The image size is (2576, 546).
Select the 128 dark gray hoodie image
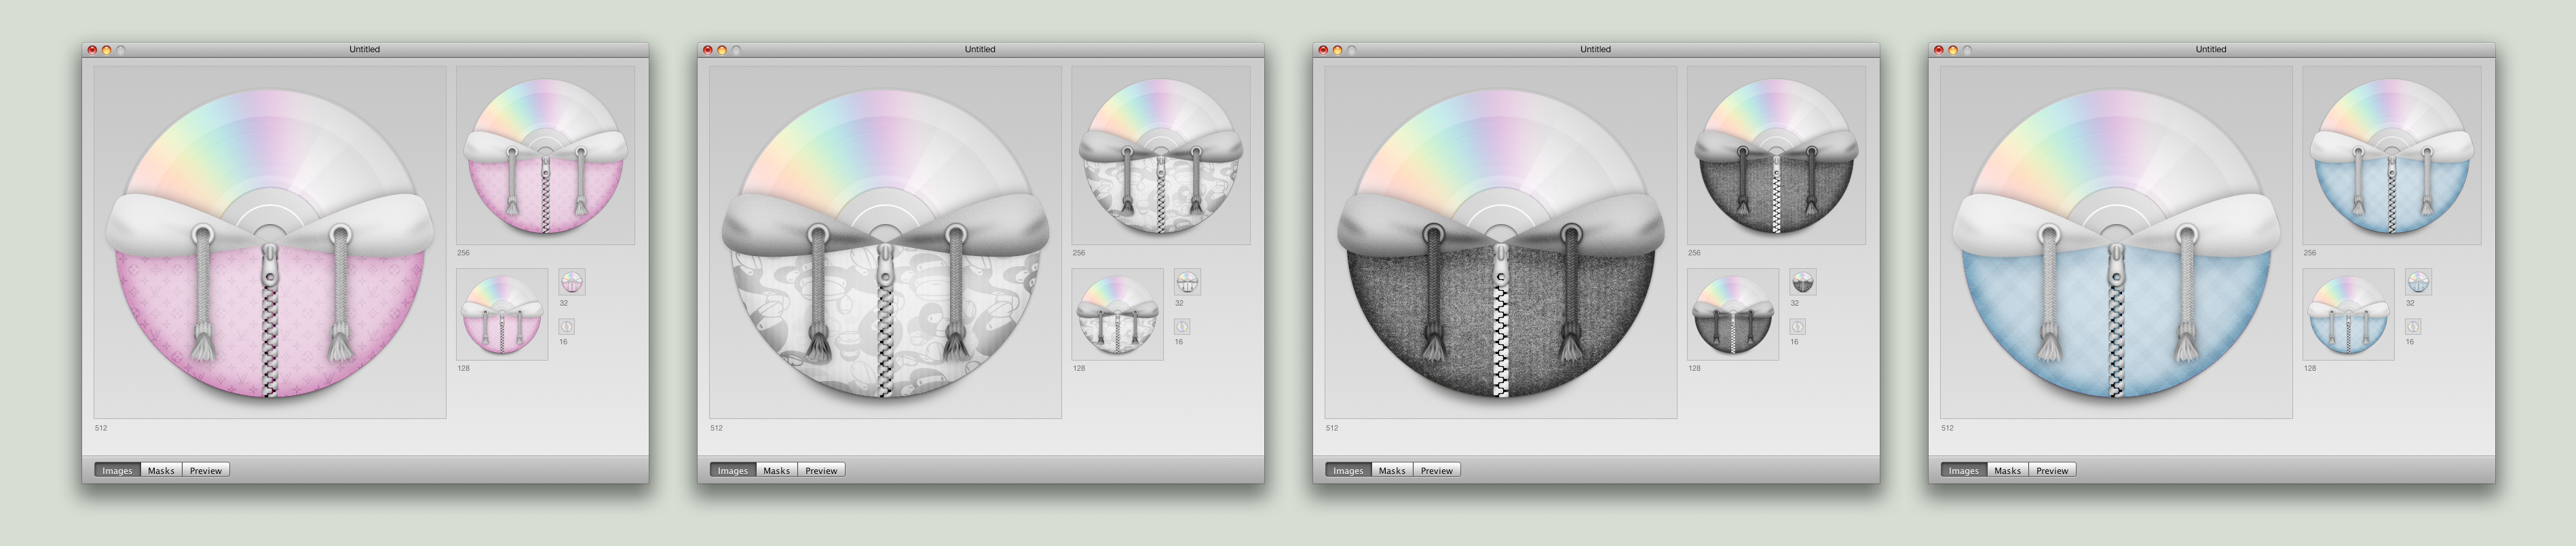pos(1733,314)
